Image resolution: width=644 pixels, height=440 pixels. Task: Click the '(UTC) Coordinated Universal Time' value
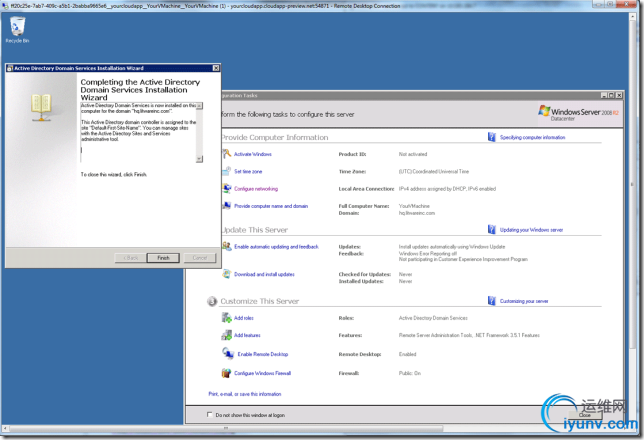(x=434, y=171)
